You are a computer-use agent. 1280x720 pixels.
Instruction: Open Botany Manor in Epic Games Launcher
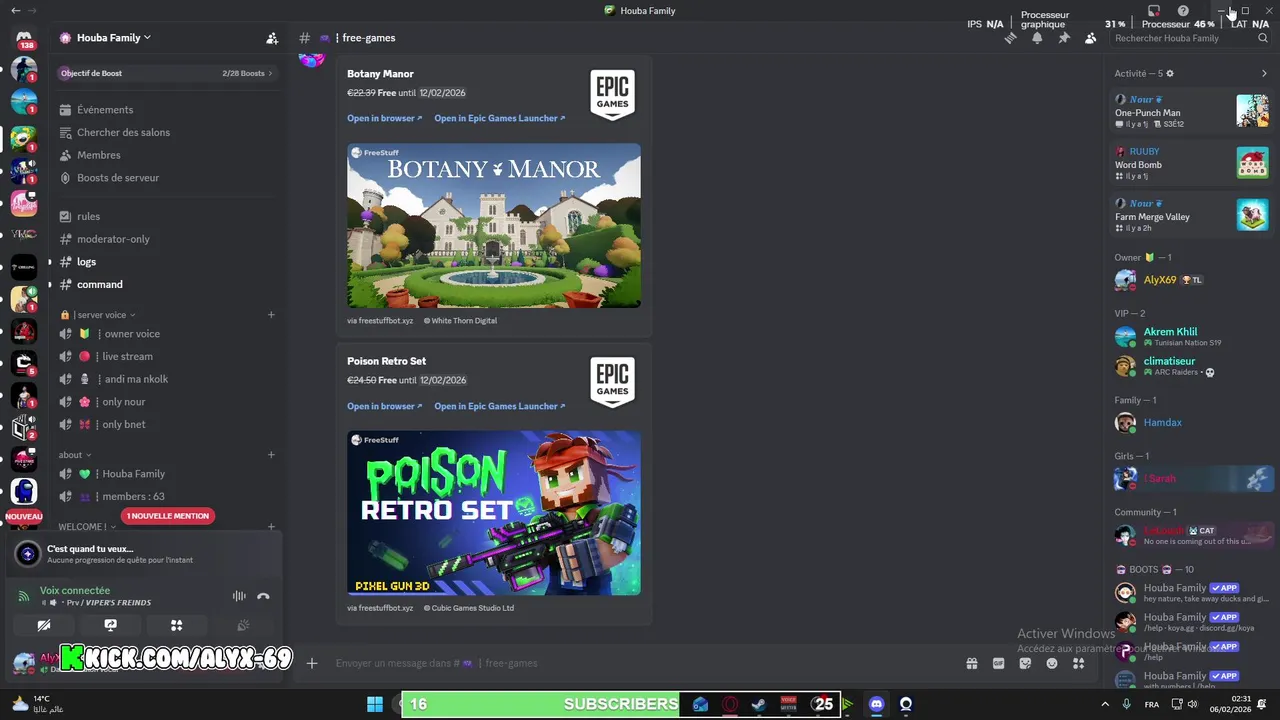(499, 118)
